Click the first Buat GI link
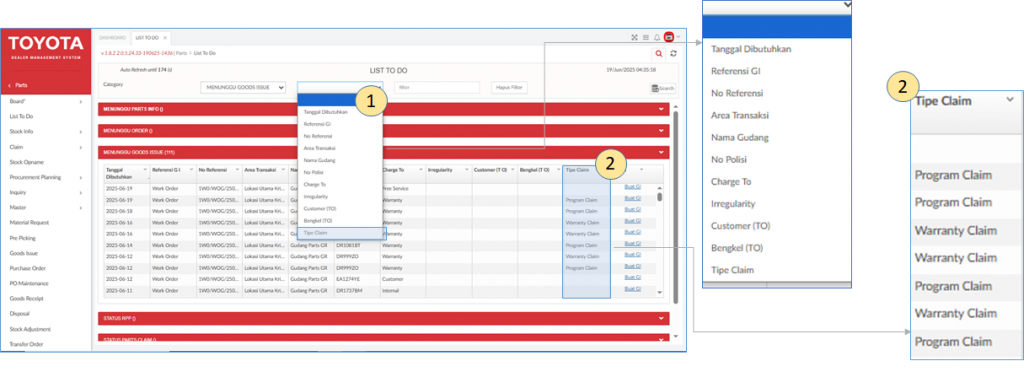Screen dimensions: 1024x388 (x=633, y=188)
